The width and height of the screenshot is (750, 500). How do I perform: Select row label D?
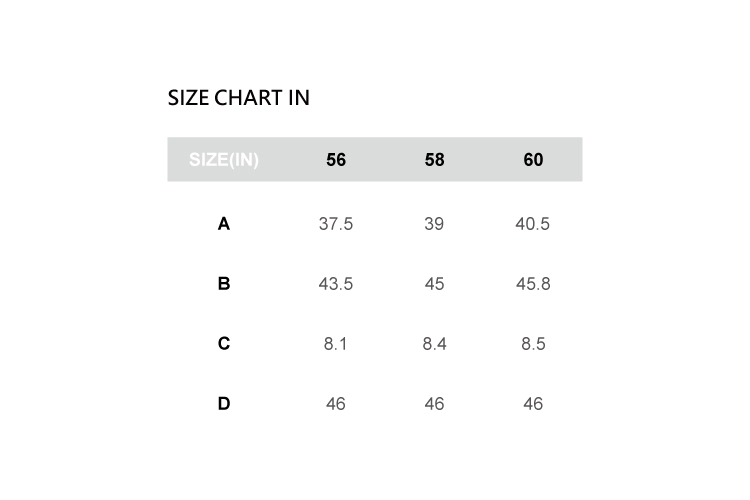224,404
